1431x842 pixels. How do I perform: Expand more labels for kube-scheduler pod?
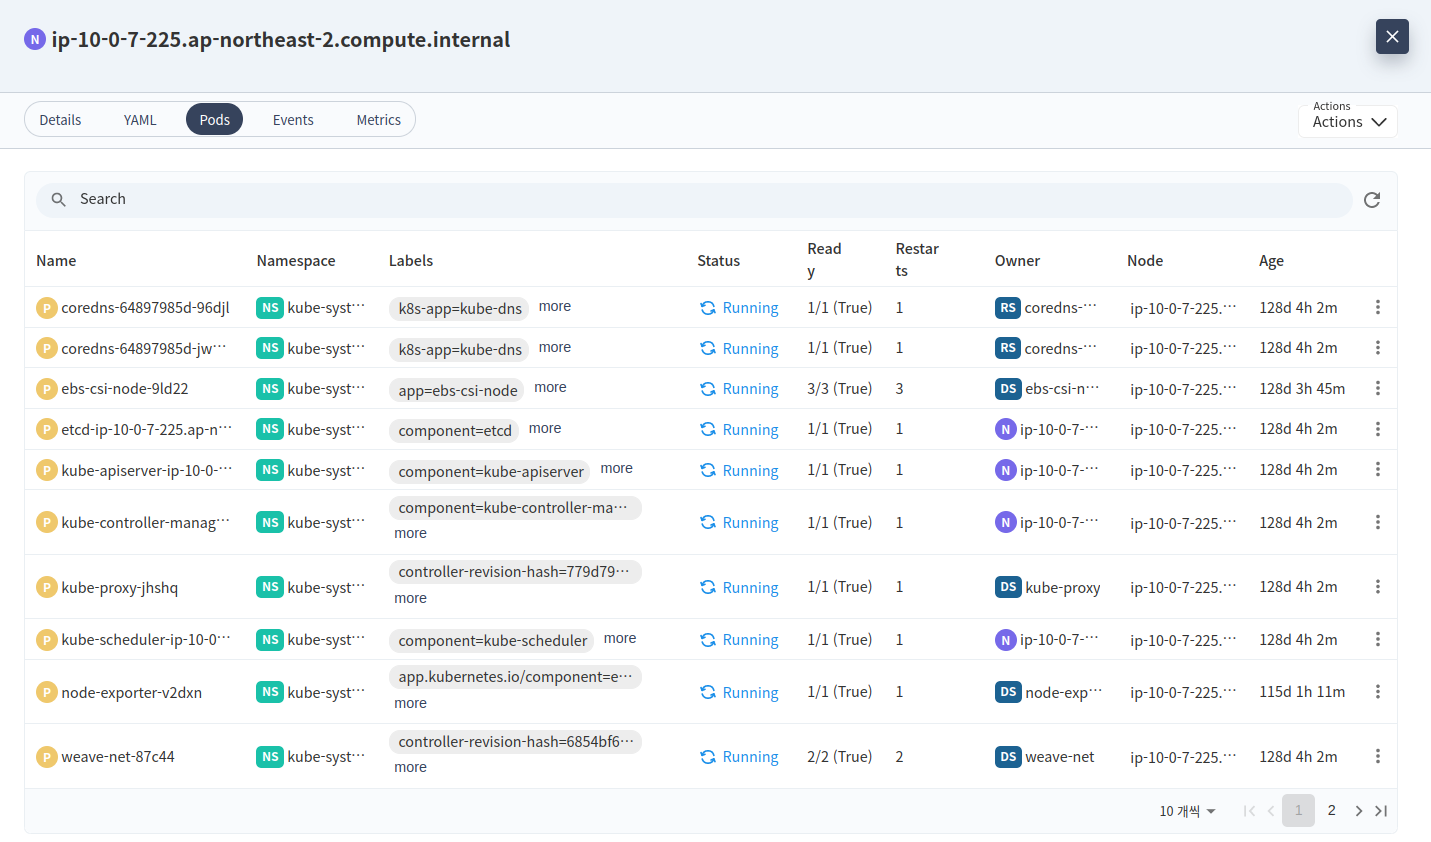620,638
